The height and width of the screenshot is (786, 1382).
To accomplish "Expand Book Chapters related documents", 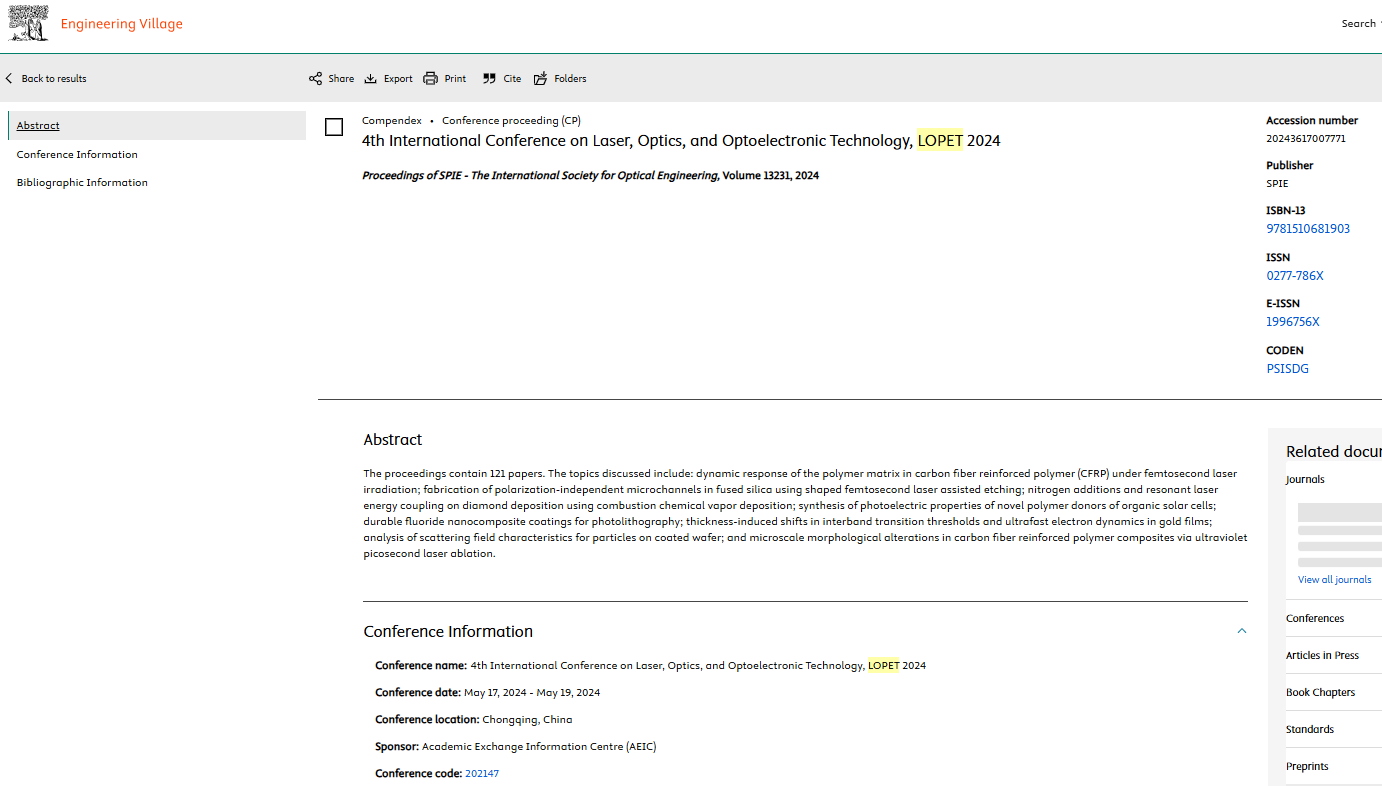I will pos(1320,692).
